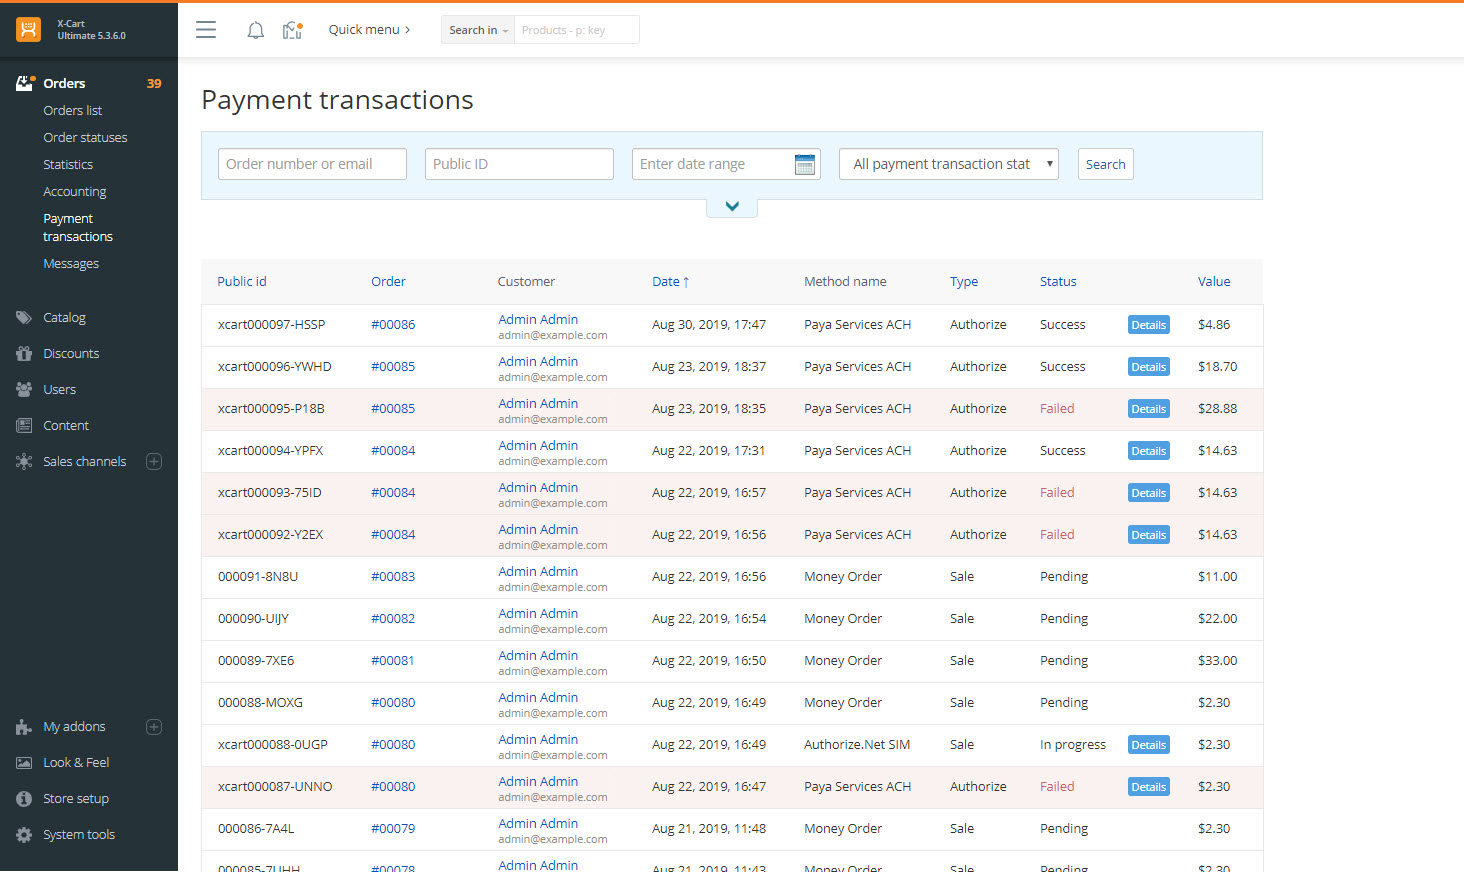Select Orders list in sidebar
The image size is (1464, 872).
coord(73,111)
